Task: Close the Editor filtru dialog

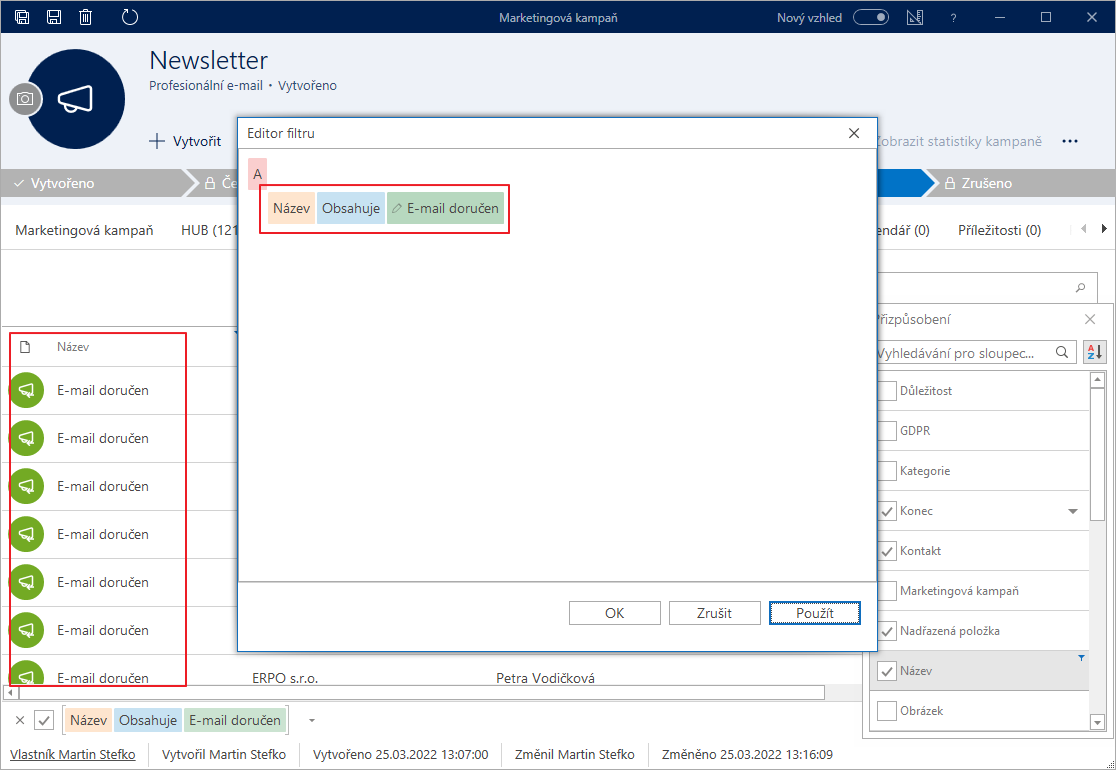Action: click(854, 133)
